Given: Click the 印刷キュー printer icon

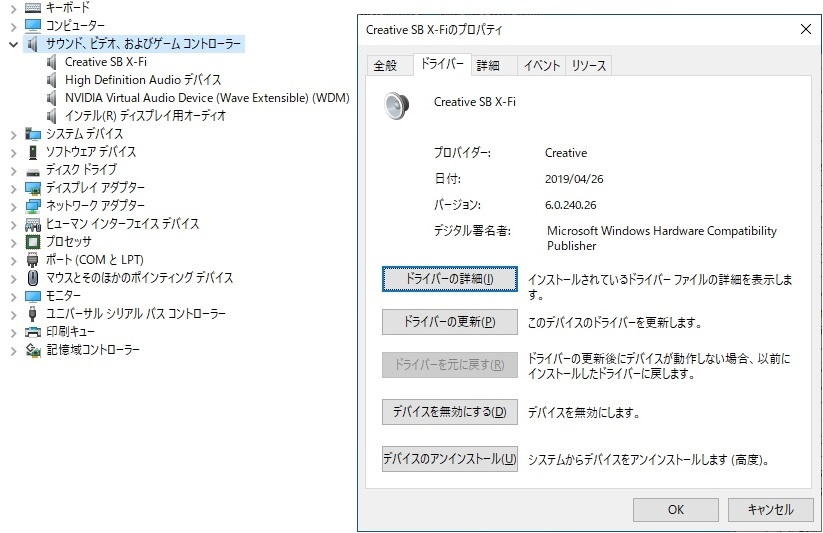Looking at the screenshot, I should (33, 332).
